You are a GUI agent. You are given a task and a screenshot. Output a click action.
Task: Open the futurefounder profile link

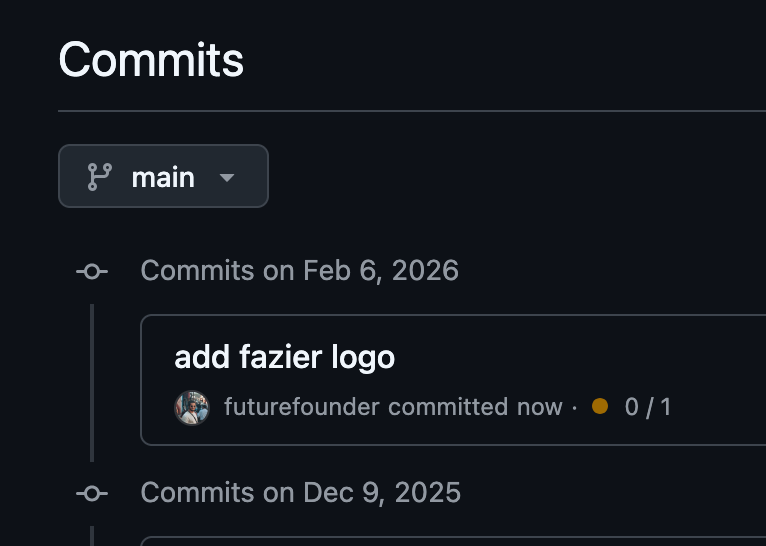pos(302,407)
